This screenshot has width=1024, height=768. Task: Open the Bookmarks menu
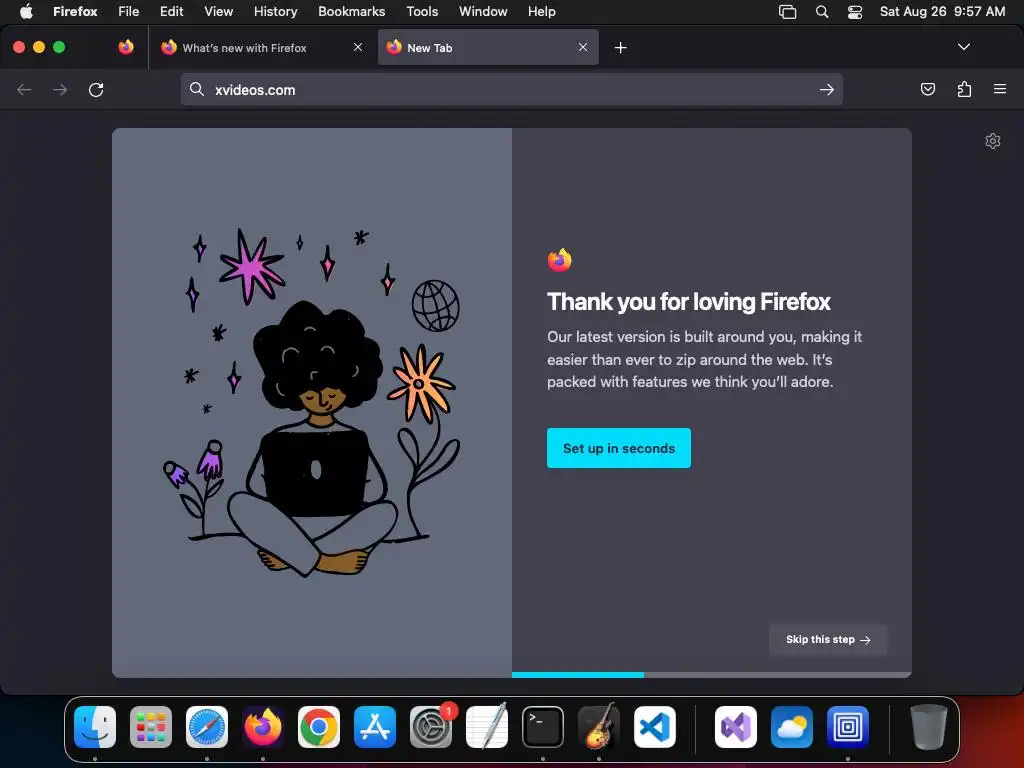351,11
